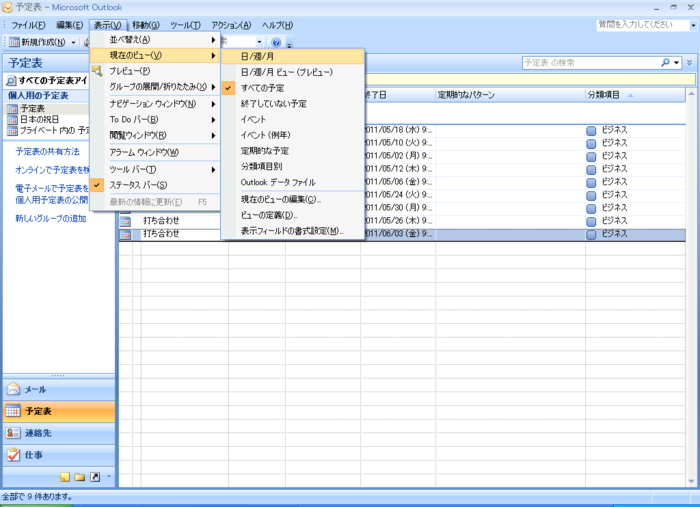The height and width of the screenshot is (507, 700).
Task: Open the Shortcuts icon in the bottom strip
Action: (95, 477)
